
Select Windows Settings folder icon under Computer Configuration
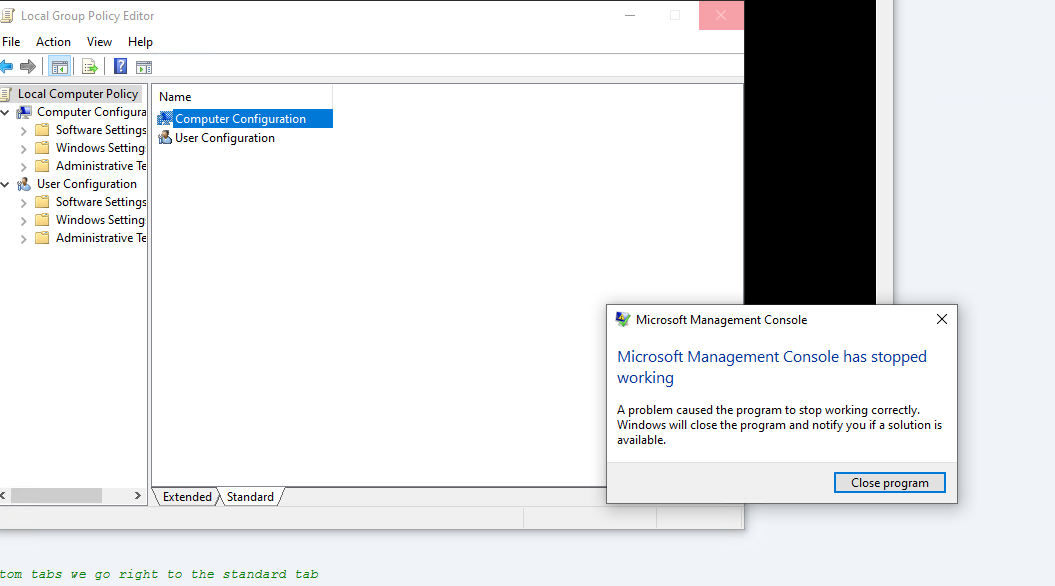pos(42,148)
